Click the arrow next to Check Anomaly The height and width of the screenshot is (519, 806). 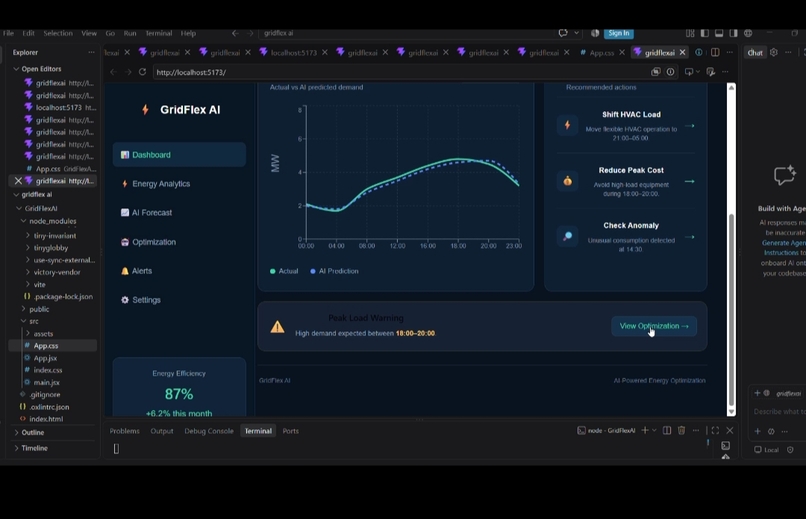[x=690, y=237]
